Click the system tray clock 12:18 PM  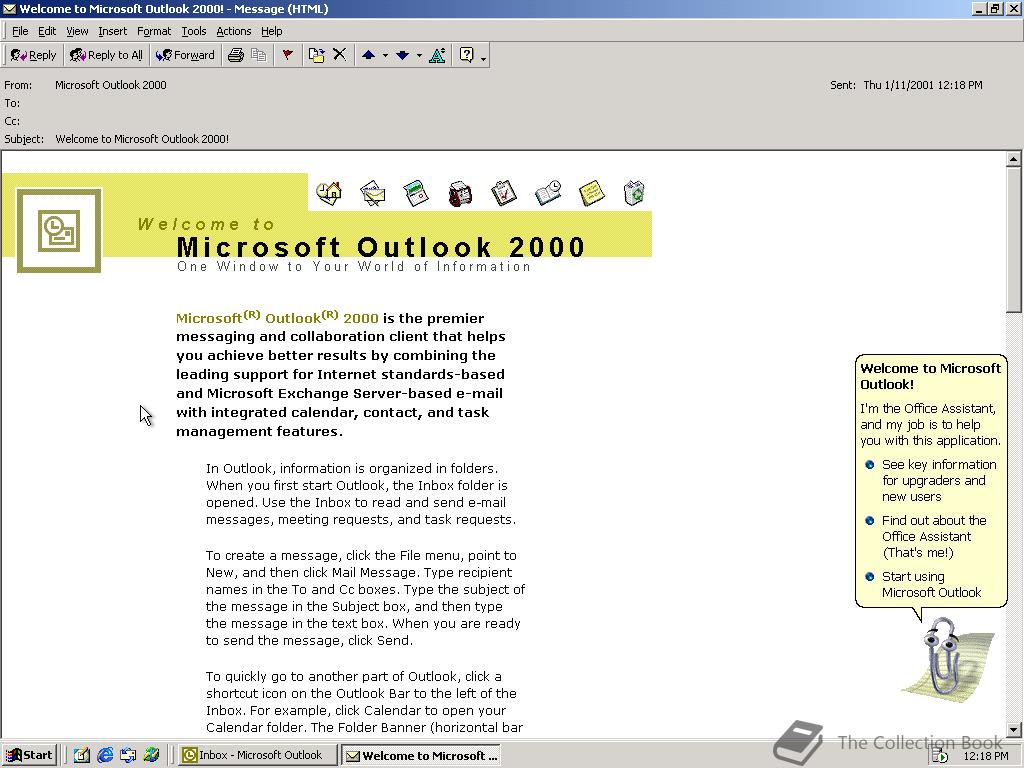point(985,756)
